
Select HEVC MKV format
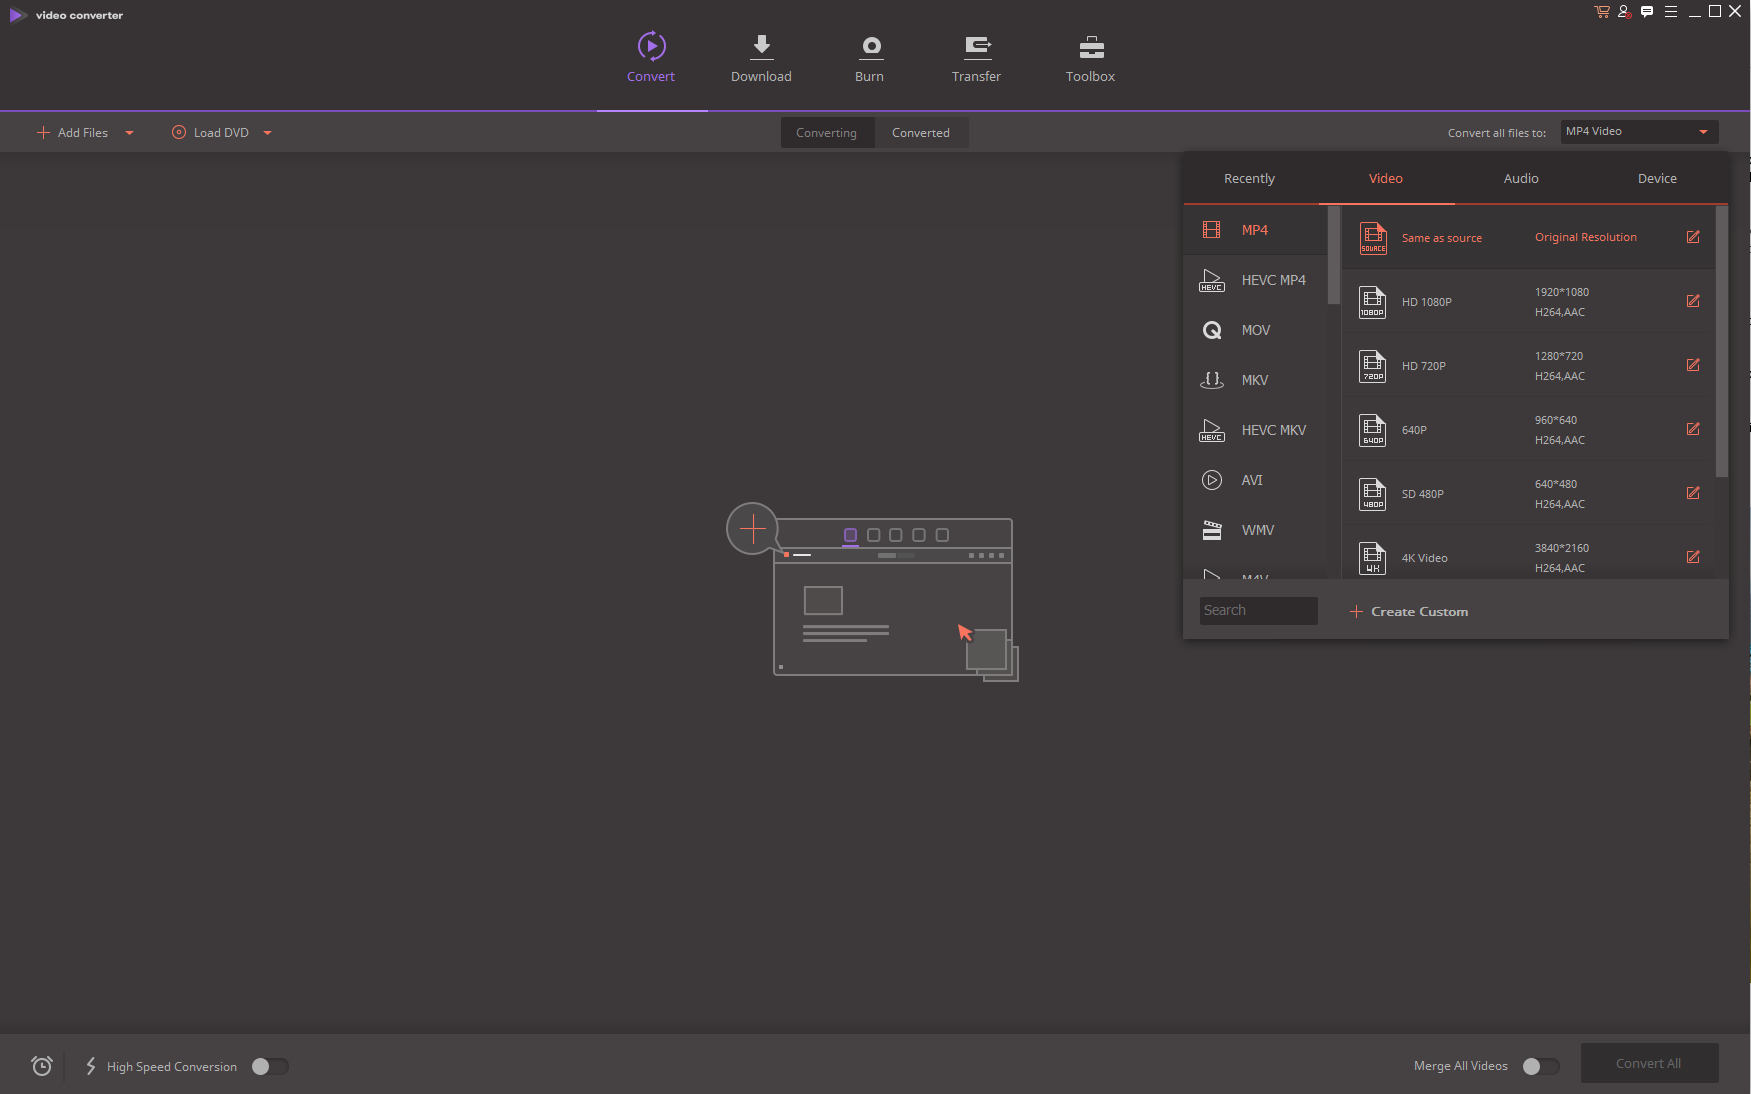pyautogui.click(x=1255, y=430)
